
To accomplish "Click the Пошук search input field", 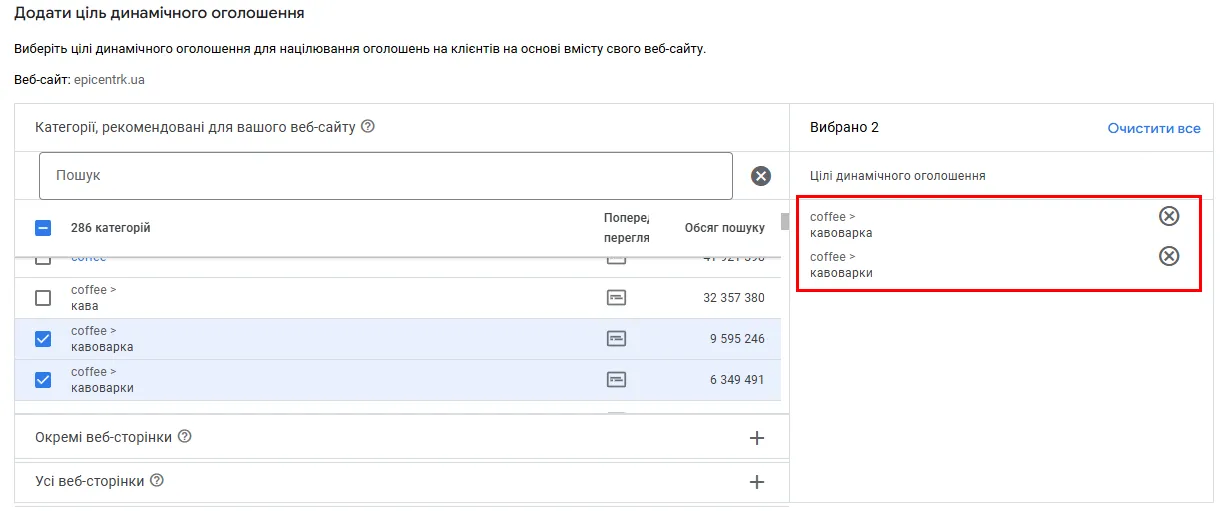I will [385, 176].
